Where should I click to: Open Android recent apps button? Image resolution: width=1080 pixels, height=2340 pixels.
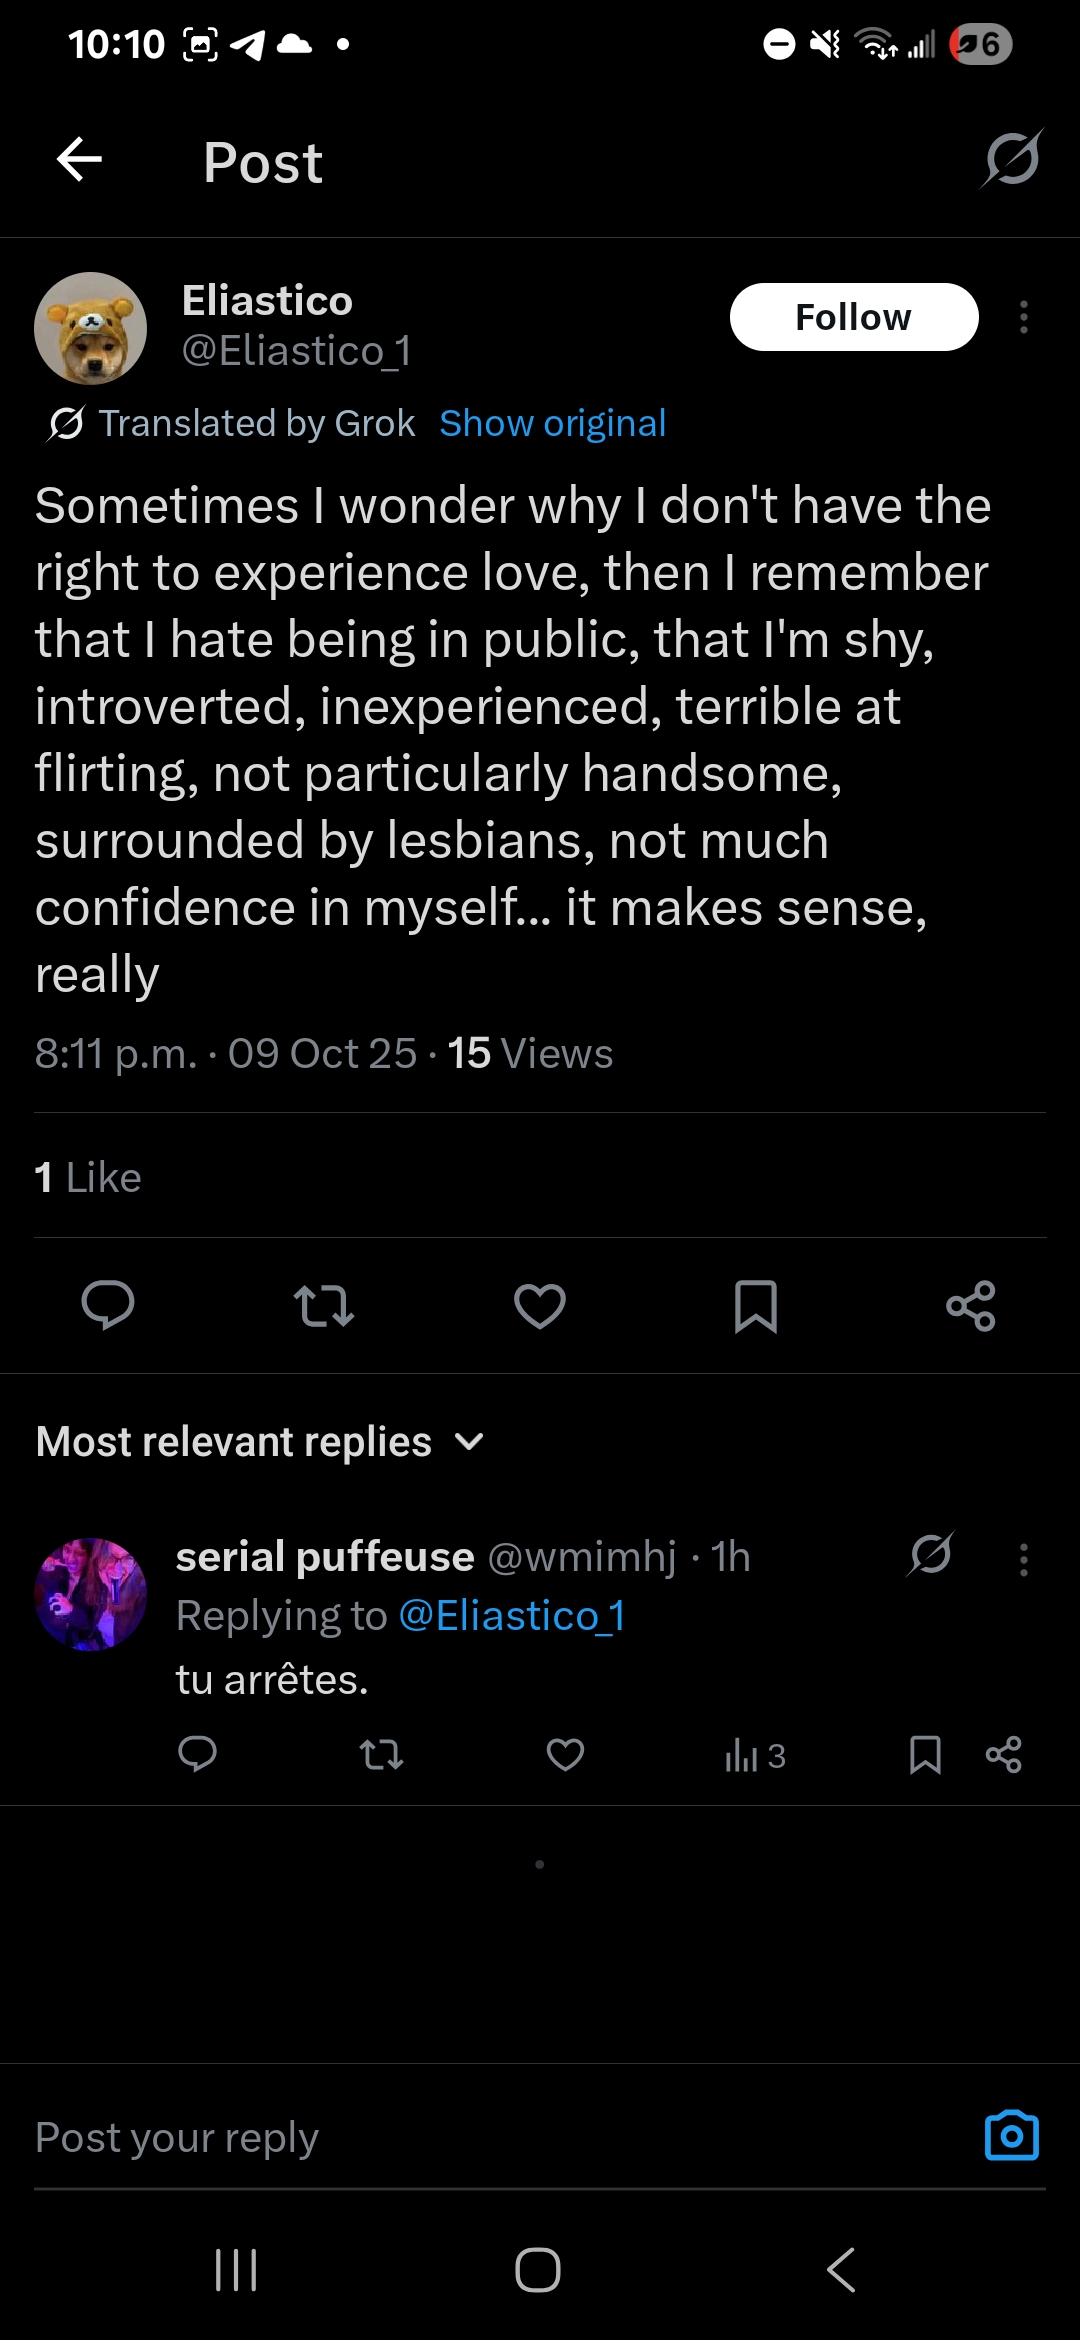click(x=237, y=2270)
